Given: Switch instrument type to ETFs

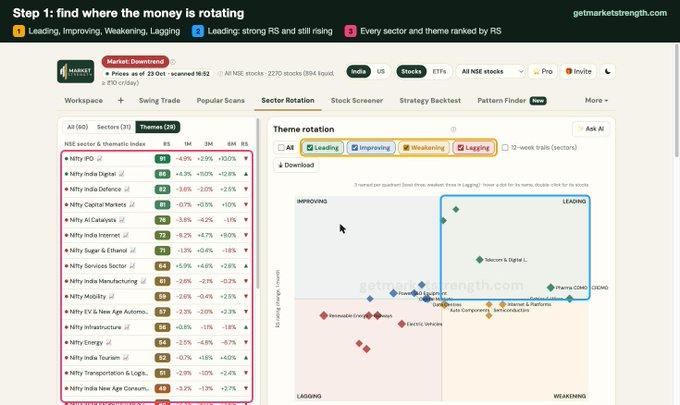Looking at the screenshot, I should click(x=439, y=71).
